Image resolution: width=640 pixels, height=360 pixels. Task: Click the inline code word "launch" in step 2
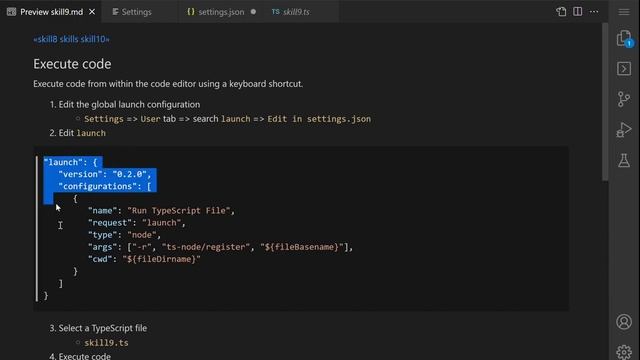tap(91, 133)
